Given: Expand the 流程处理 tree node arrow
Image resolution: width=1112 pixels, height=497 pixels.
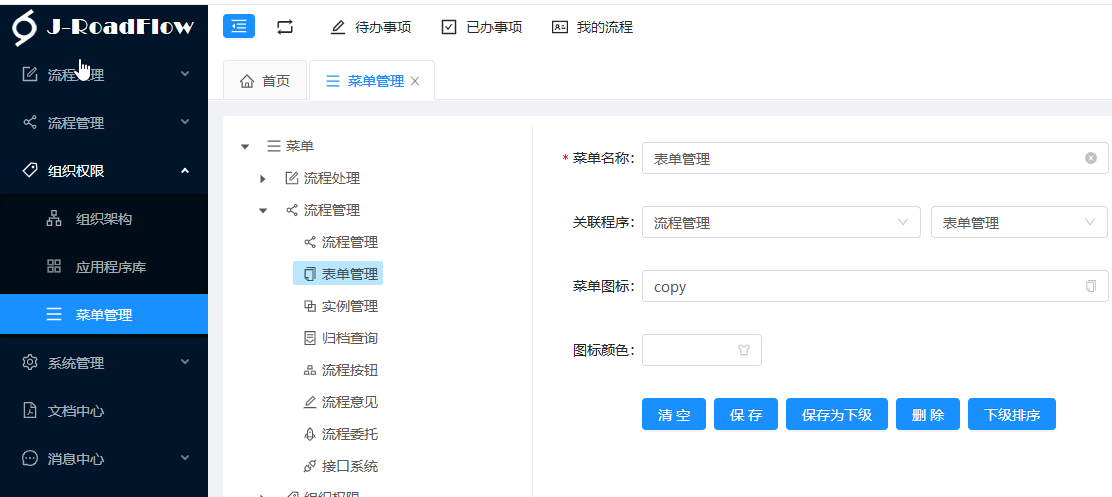Looking at the screenshot, I should (263, 179).
